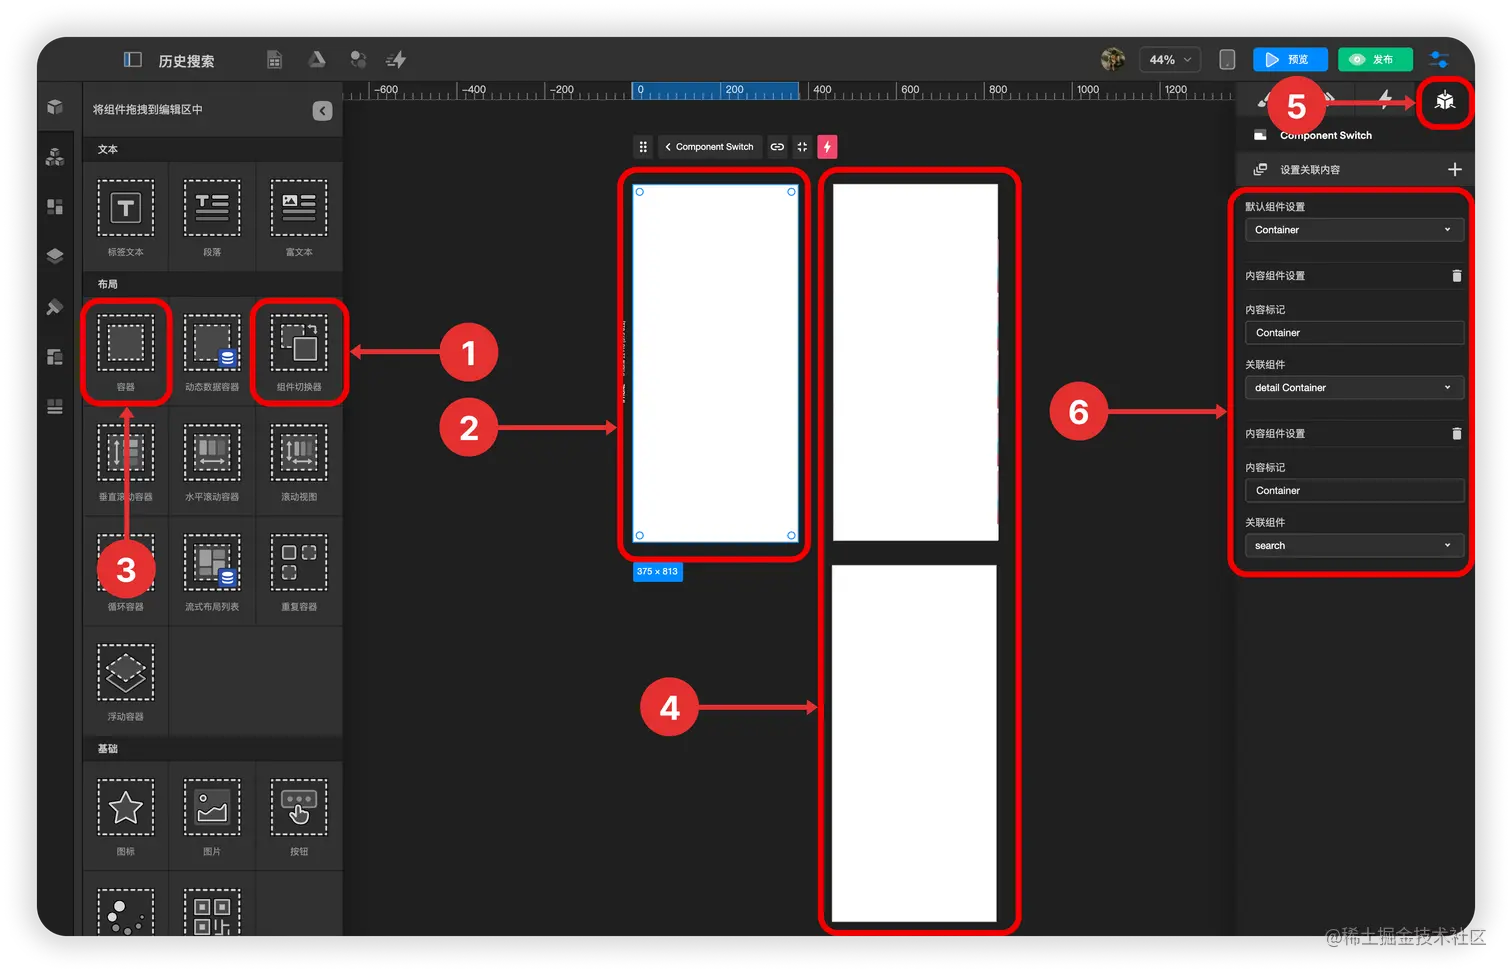The width and height of the screenshot is (1512, 973).
Task: Select the 流式布局列表 flow layout list
Action: 212,571
